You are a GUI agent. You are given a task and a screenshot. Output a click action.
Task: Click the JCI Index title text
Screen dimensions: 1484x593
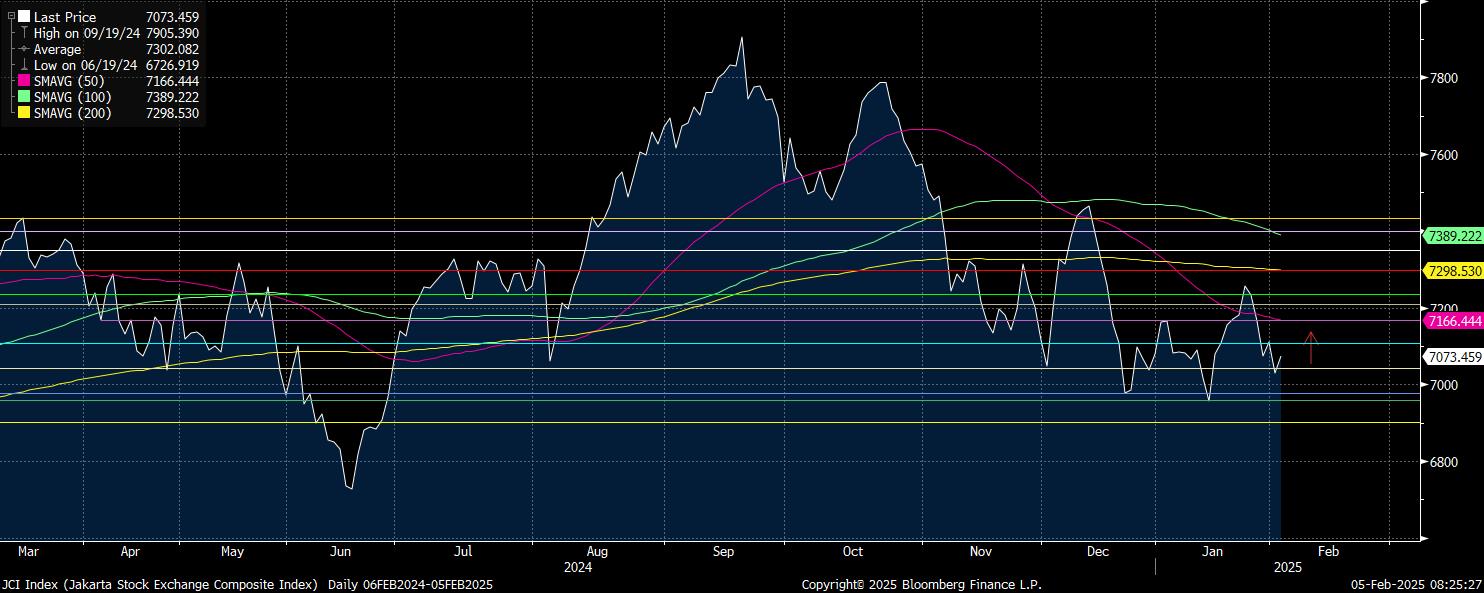click(x=160, y=584)
